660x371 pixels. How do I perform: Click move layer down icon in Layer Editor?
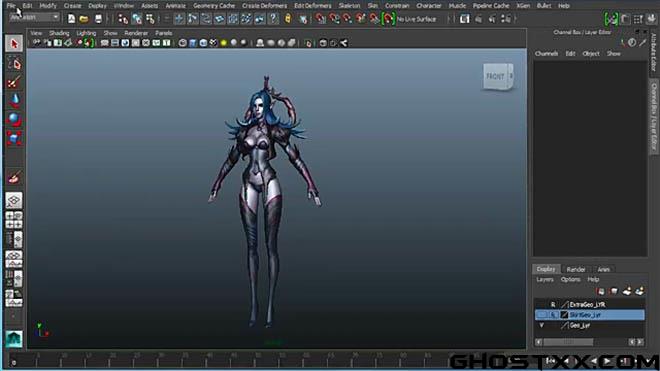pyautogui.click(x=614, y=291)
